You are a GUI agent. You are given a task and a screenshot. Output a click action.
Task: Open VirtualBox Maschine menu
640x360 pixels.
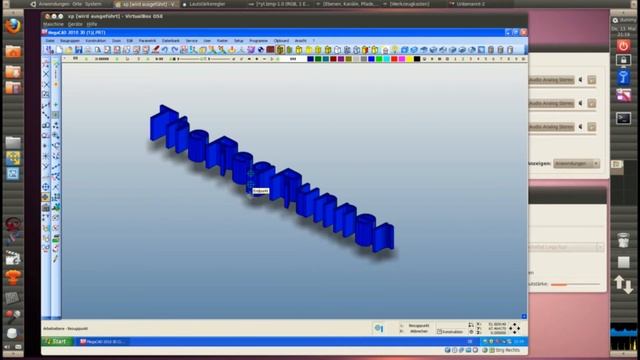click(53, 24)
